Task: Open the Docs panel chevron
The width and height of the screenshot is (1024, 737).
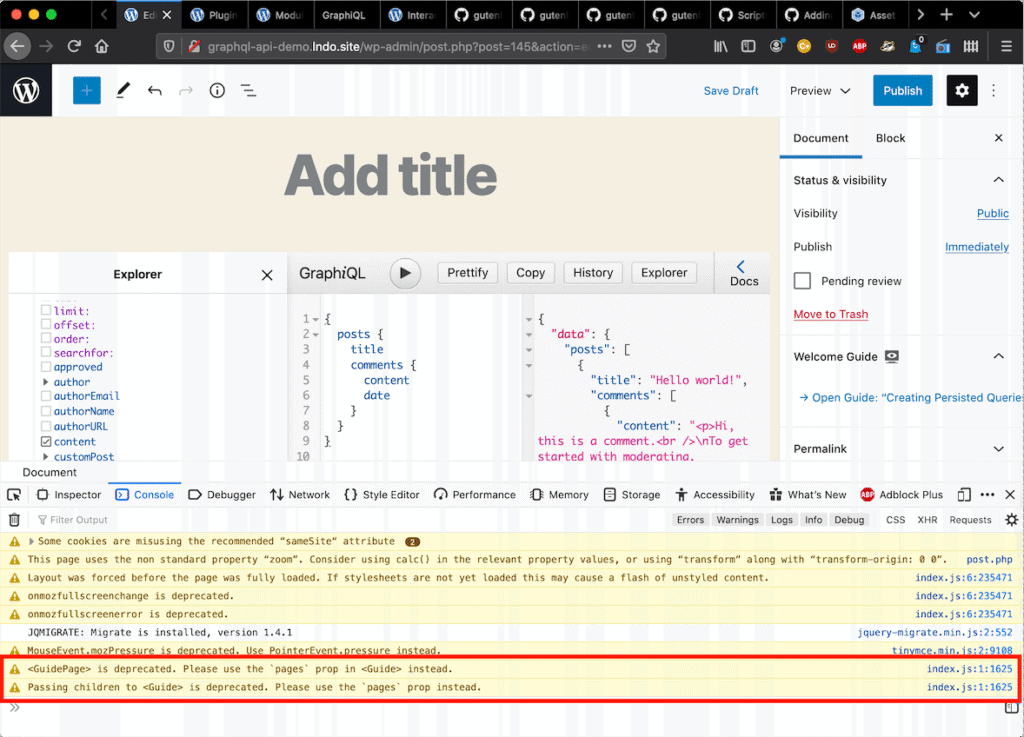Action: click(740, 266)
